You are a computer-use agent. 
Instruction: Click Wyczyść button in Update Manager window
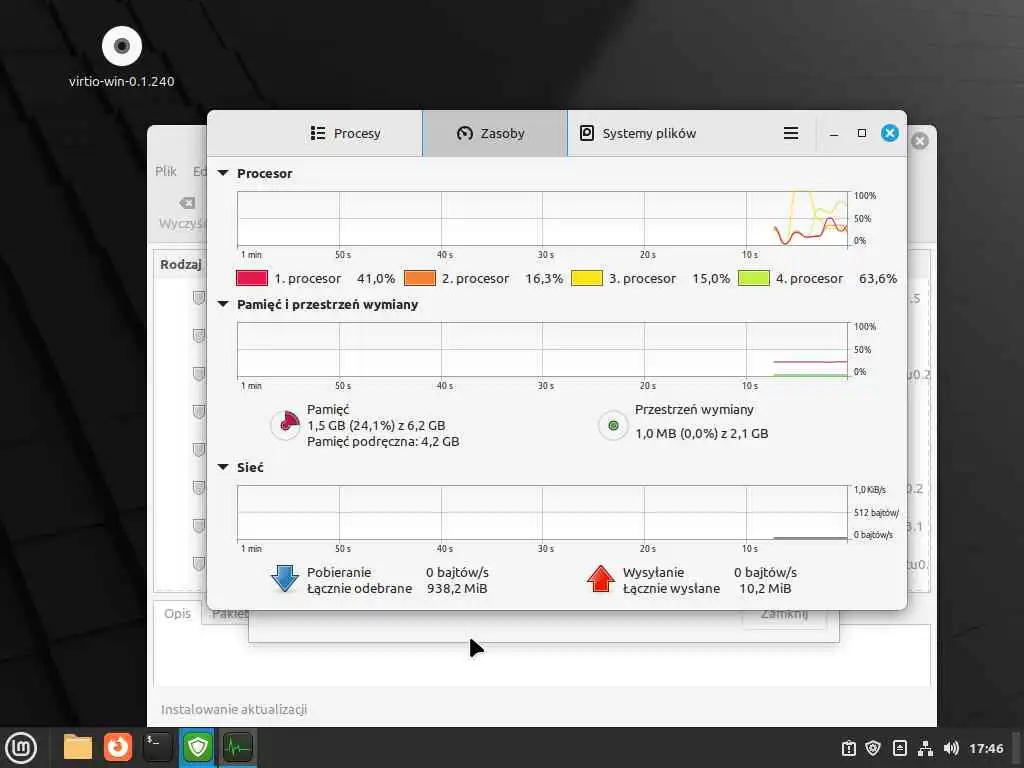[182, 213]
